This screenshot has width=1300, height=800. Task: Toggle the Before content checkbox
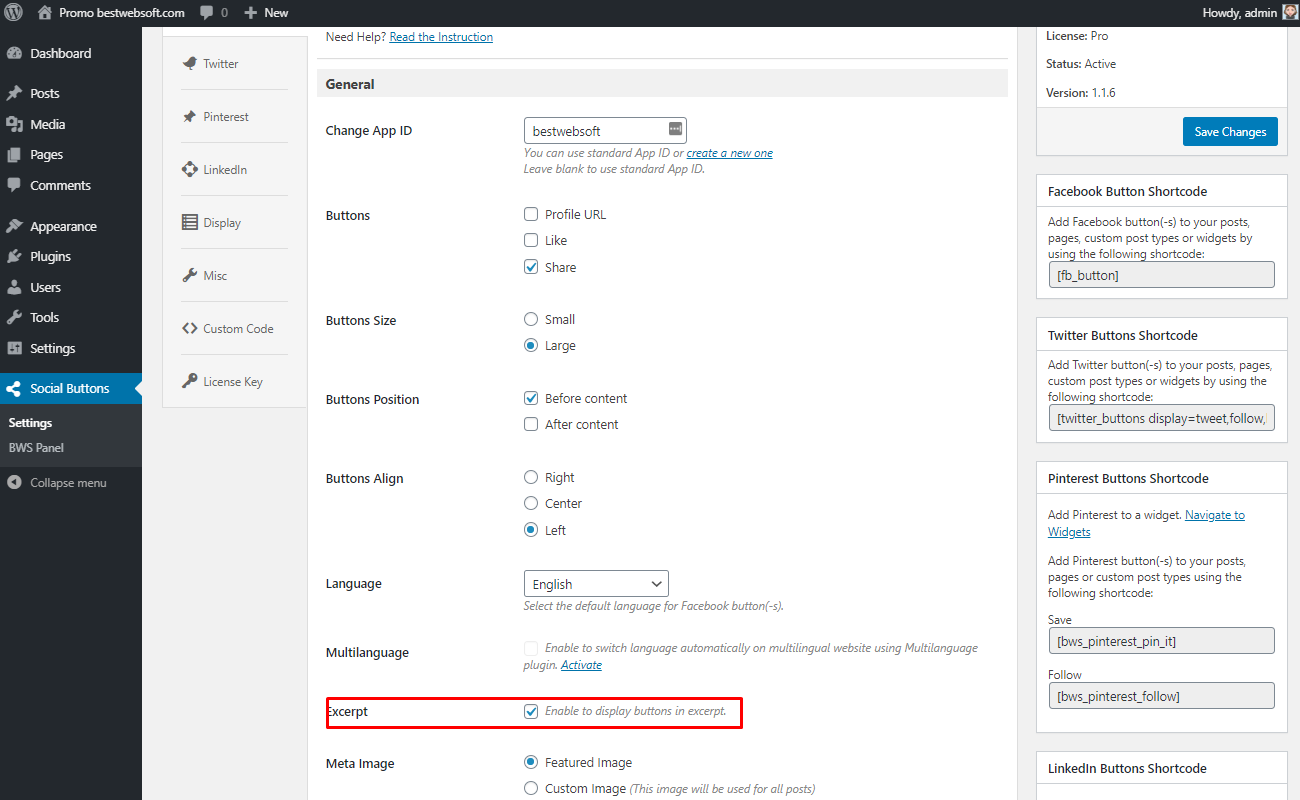click(x=531, y=398)
